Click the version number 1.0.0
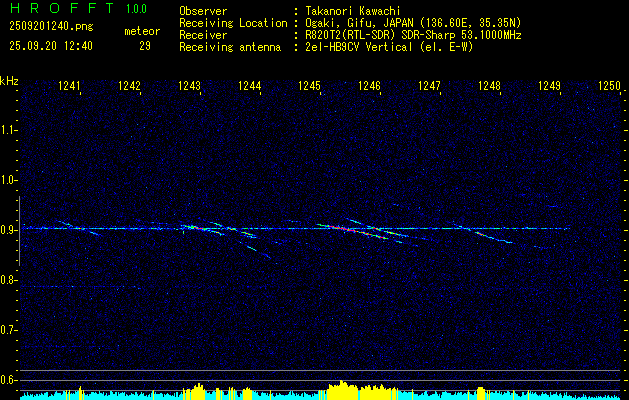Viewport: 629px width, 400px height. point(136,9)
